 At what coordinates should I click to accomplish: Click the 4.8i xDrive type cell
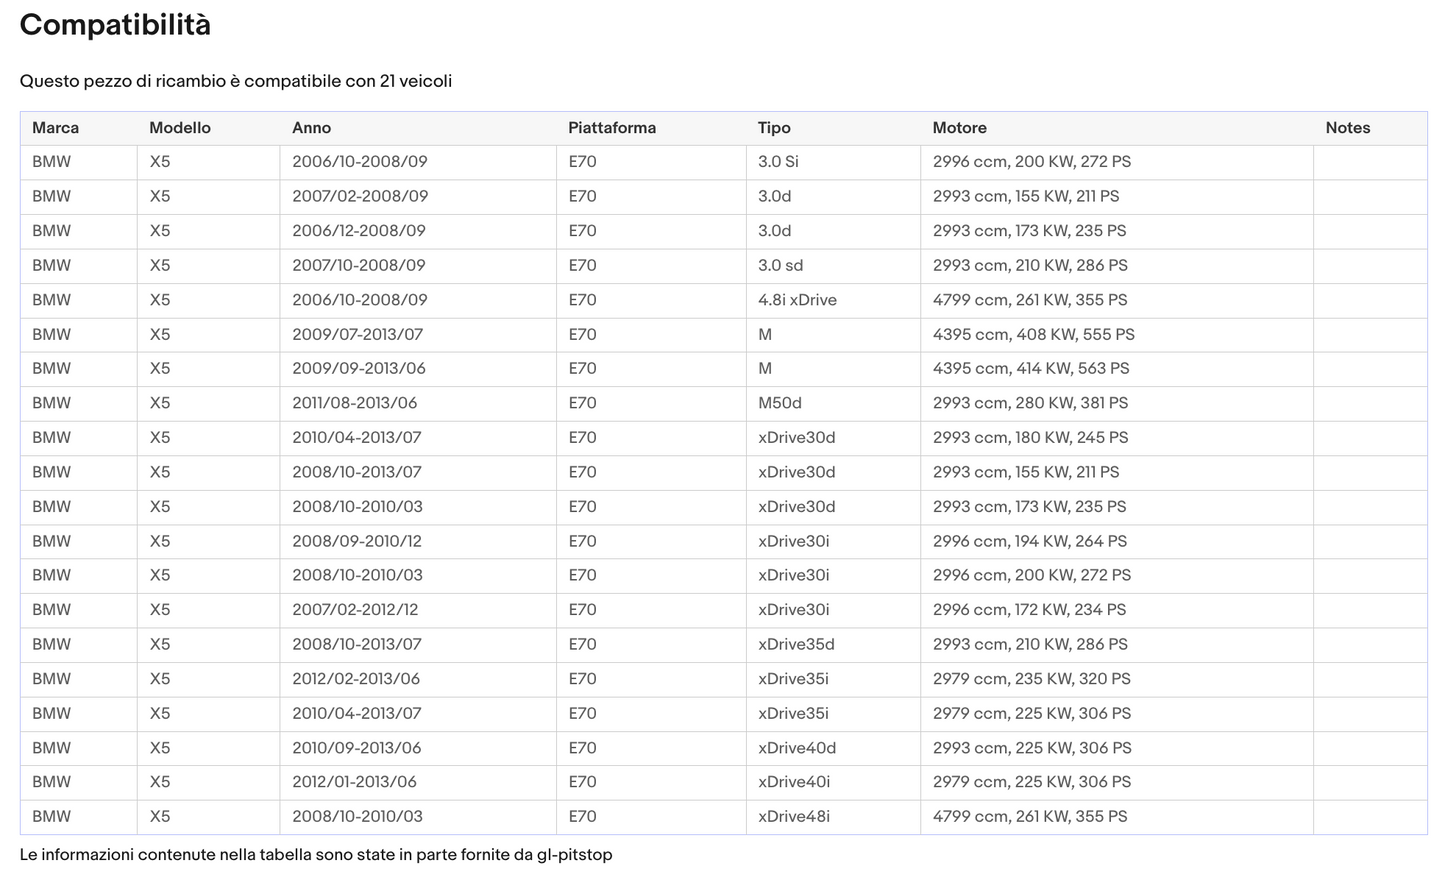click(797, 300)
